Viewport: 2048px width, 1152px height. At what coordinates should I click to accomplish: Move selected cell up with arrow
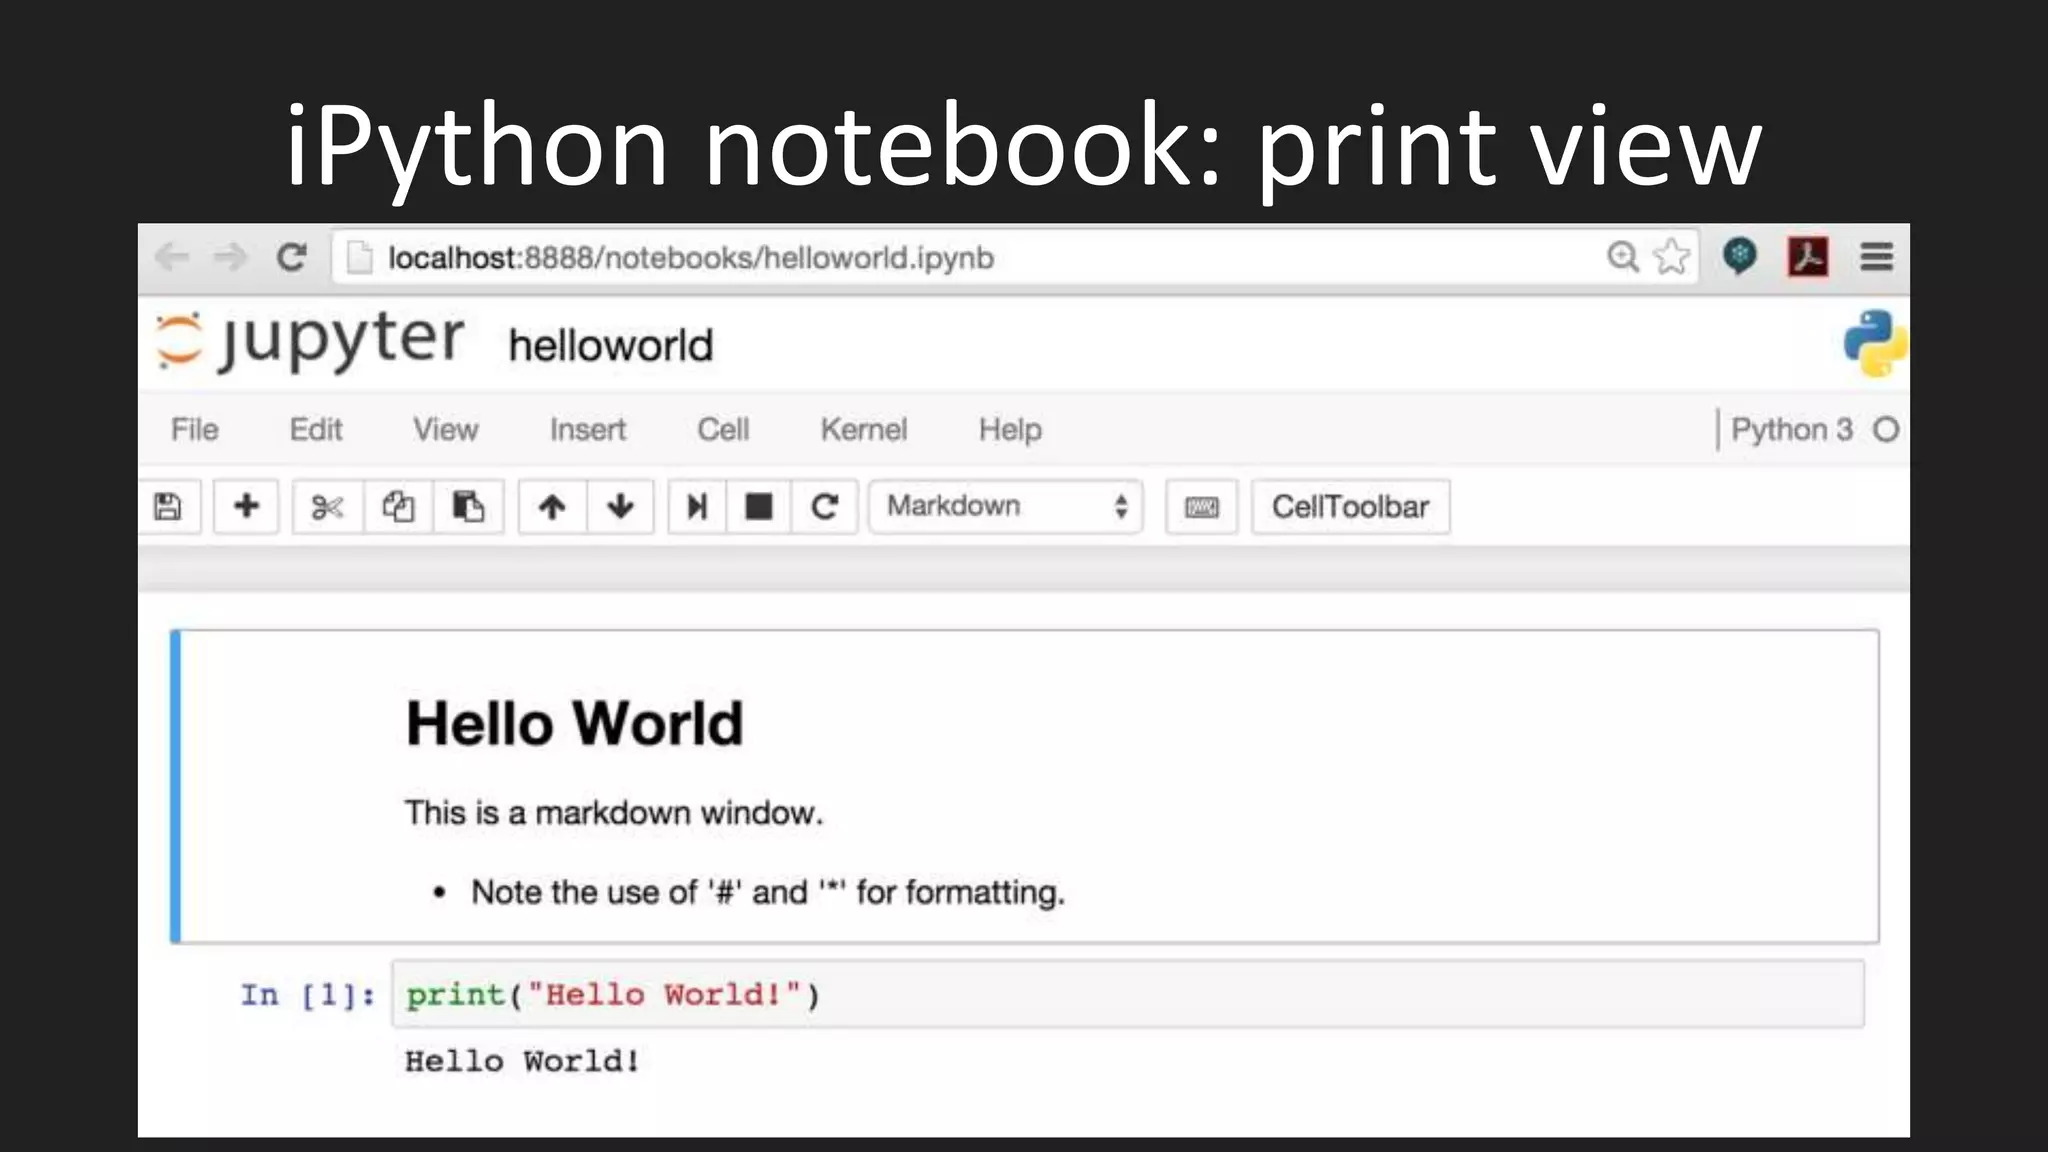click(552, 507)
